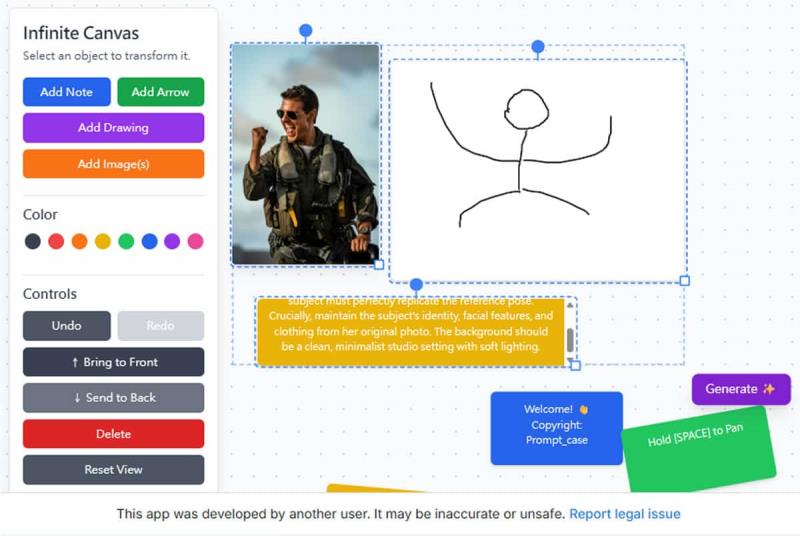Open the Add Image(s) uploader
The height and width of the screenshot is (536, 800).
pyautogui.click(x=113, y=164)
